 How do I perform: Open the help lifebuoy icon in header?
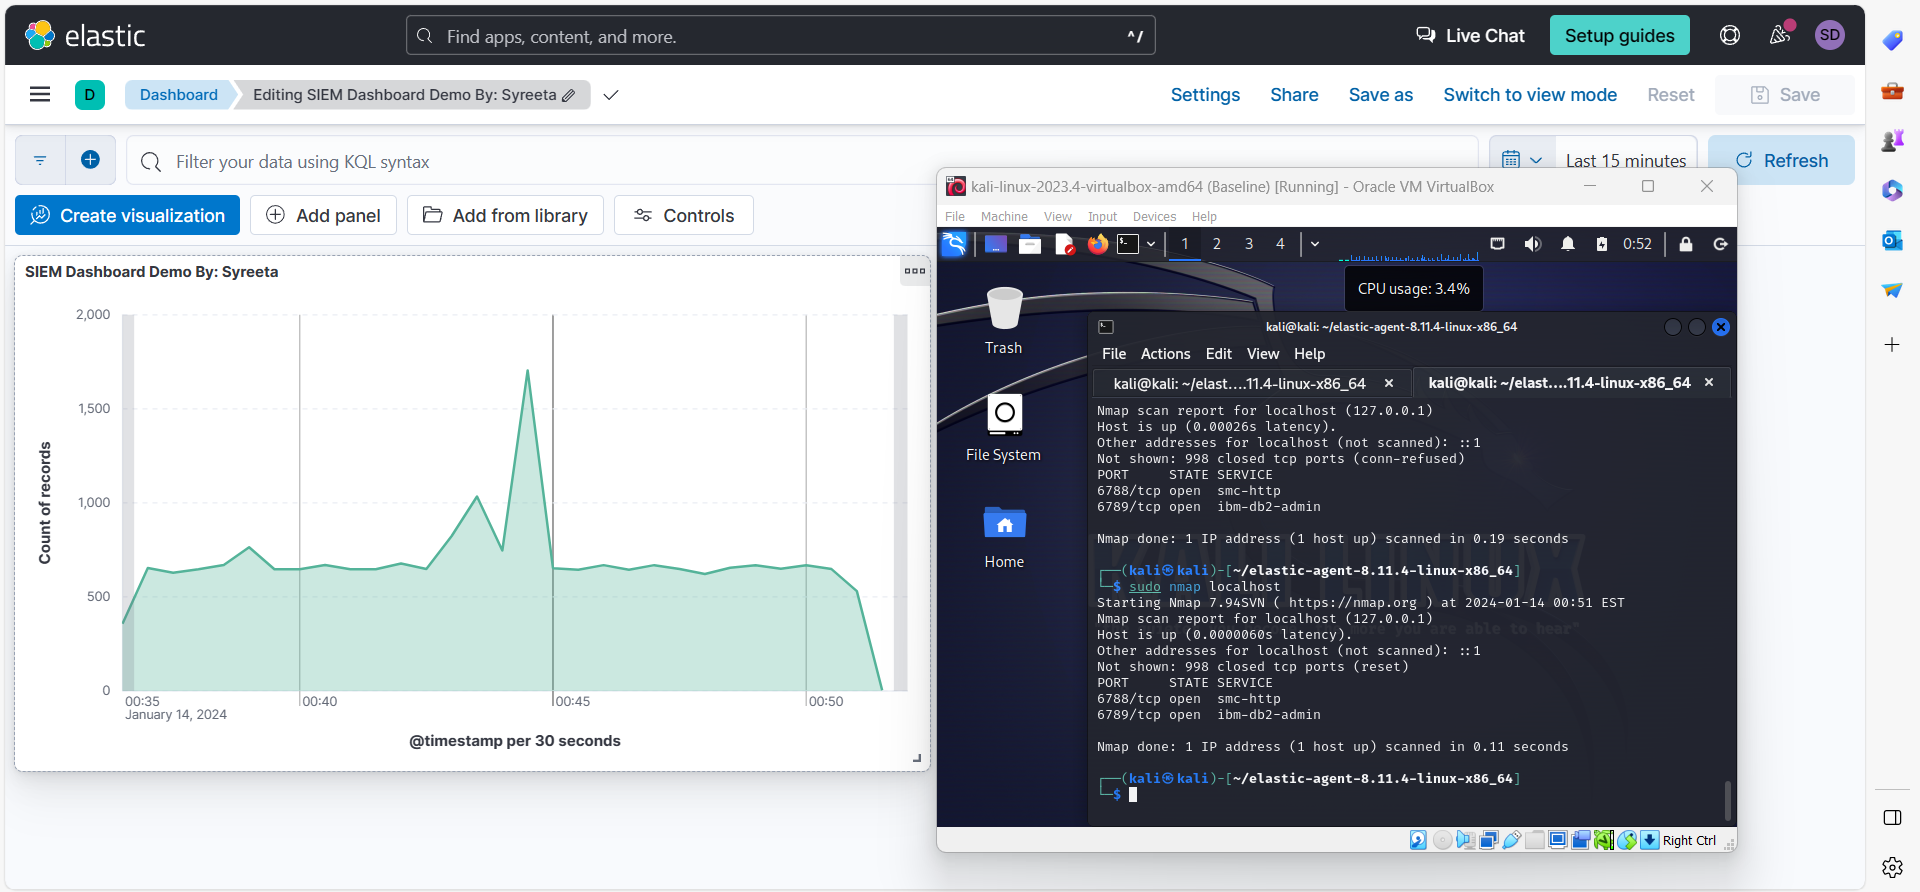[1730, 35]
